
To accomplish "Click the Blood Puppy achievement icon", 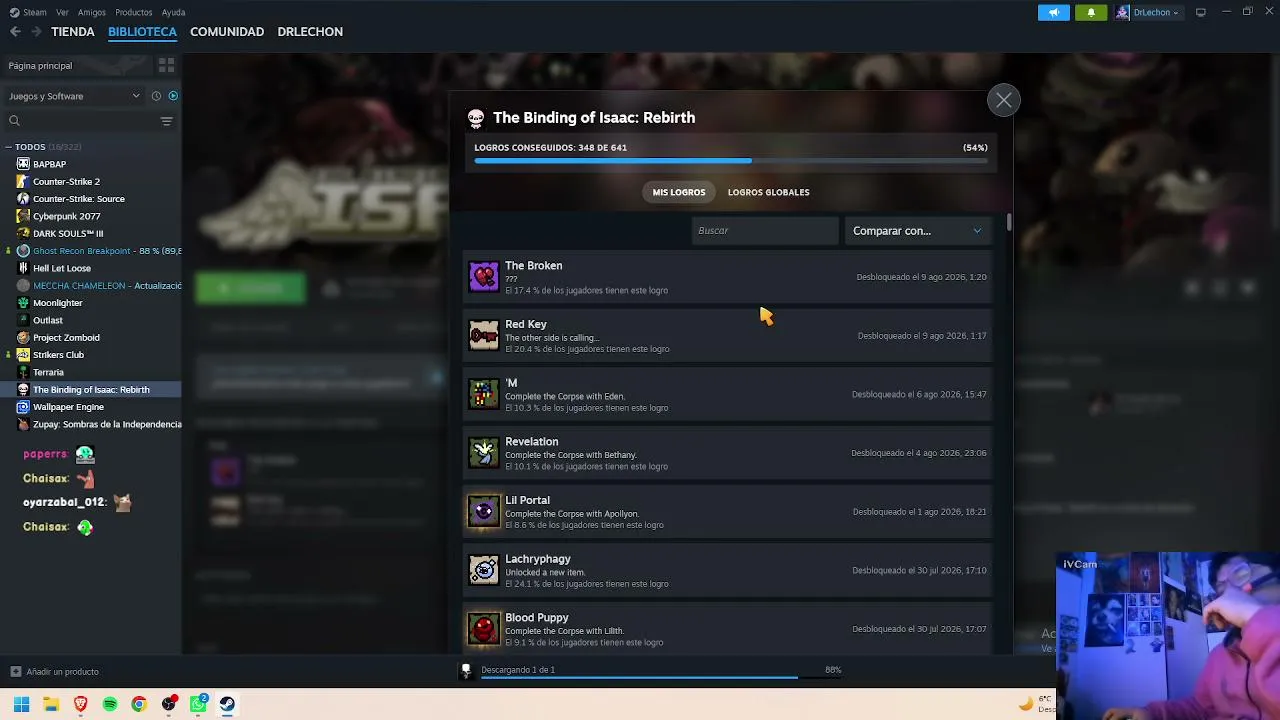I will pos(484,629).
